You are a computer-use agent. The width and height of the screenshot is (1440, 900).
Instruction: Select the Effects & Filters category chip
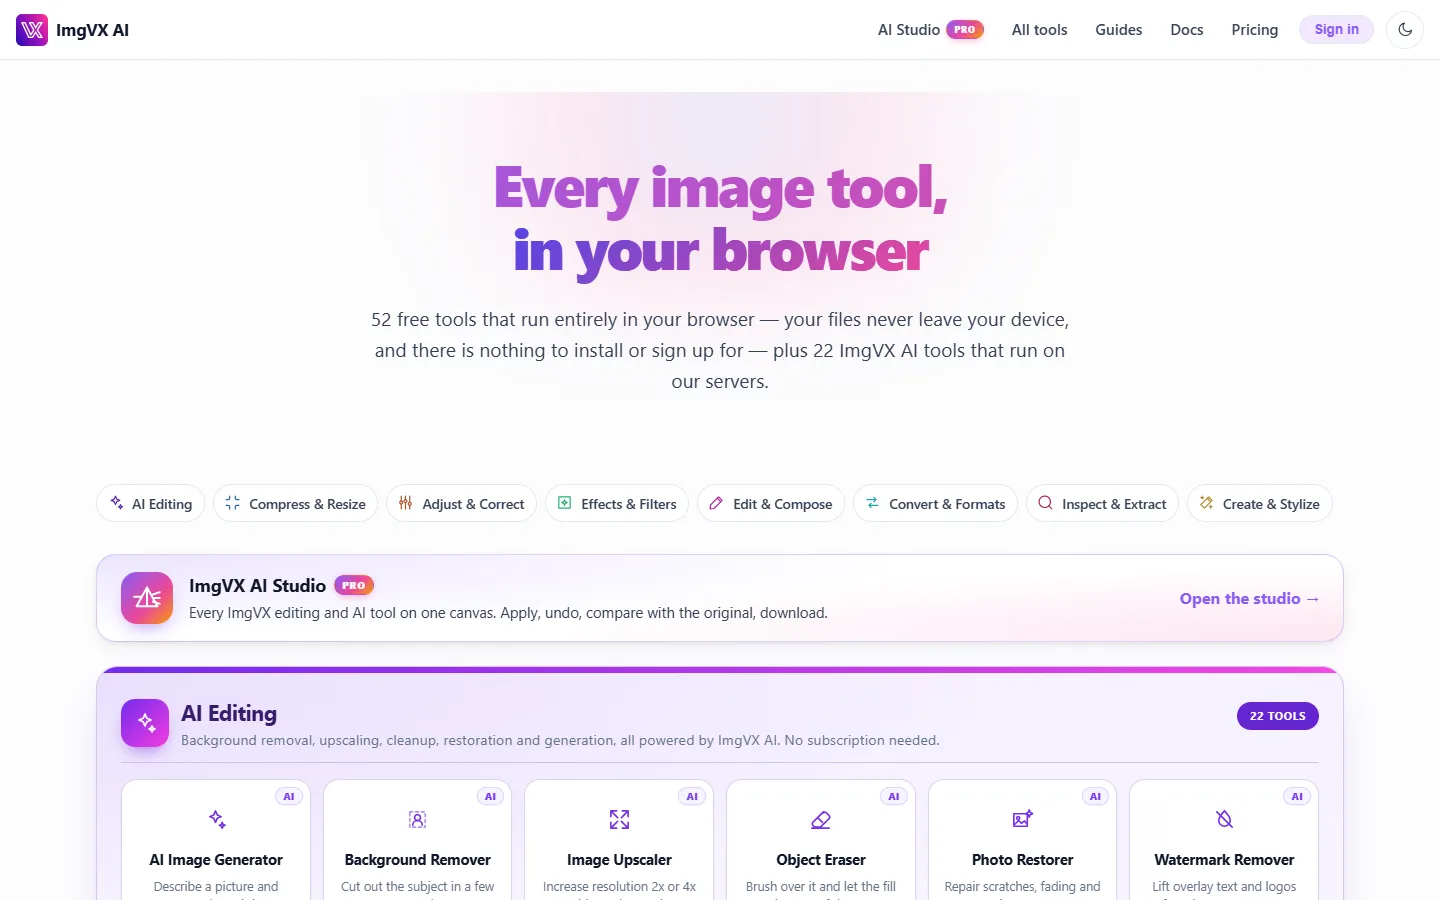click(617, 504)
